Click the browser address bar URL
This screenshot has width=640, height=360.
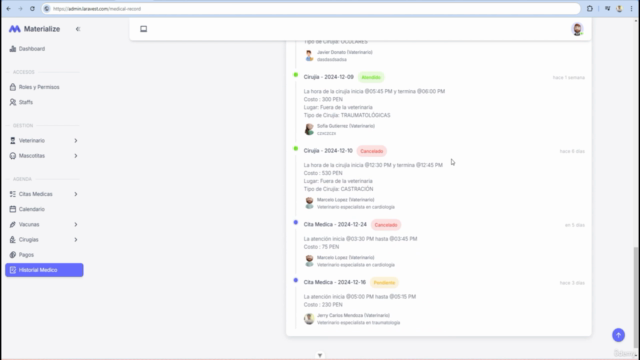click(97, 9)
